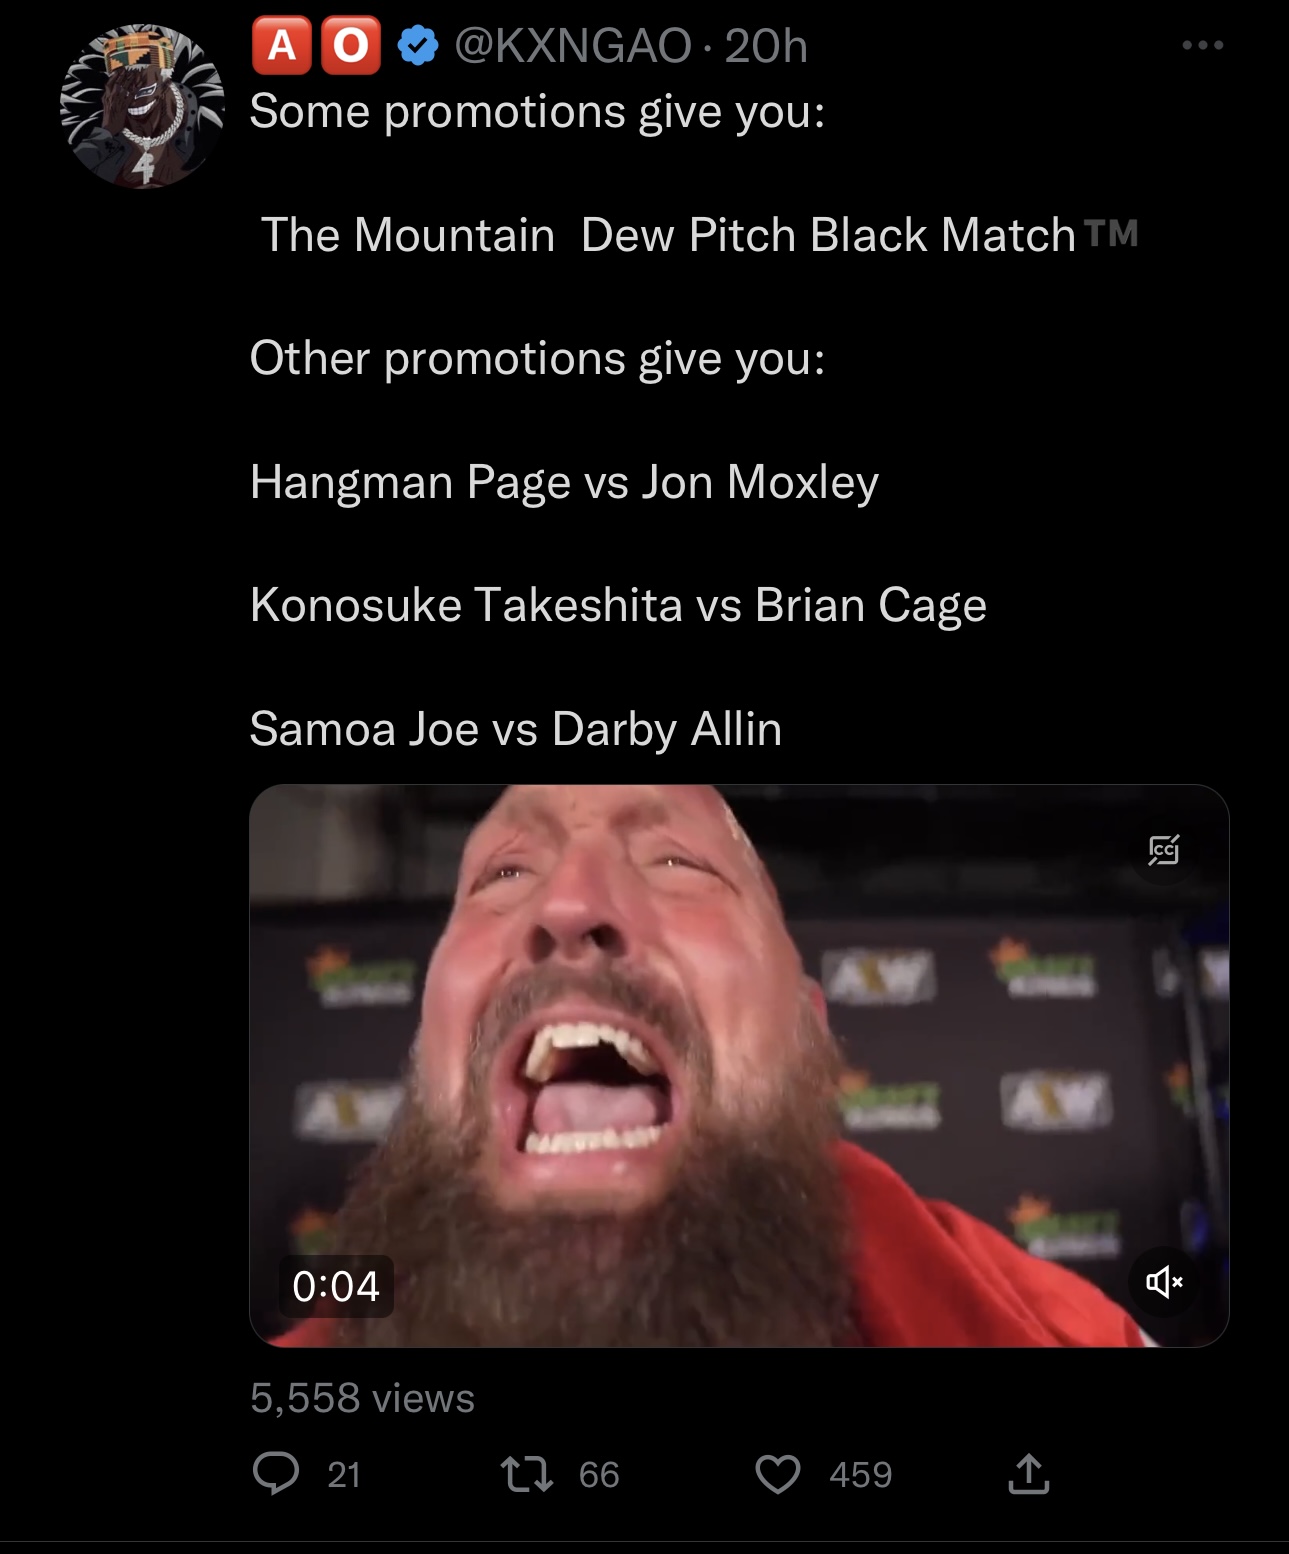The image size is (1289, 1554).
Task: View the 5,558 views count
Action: pos(362,1398)
